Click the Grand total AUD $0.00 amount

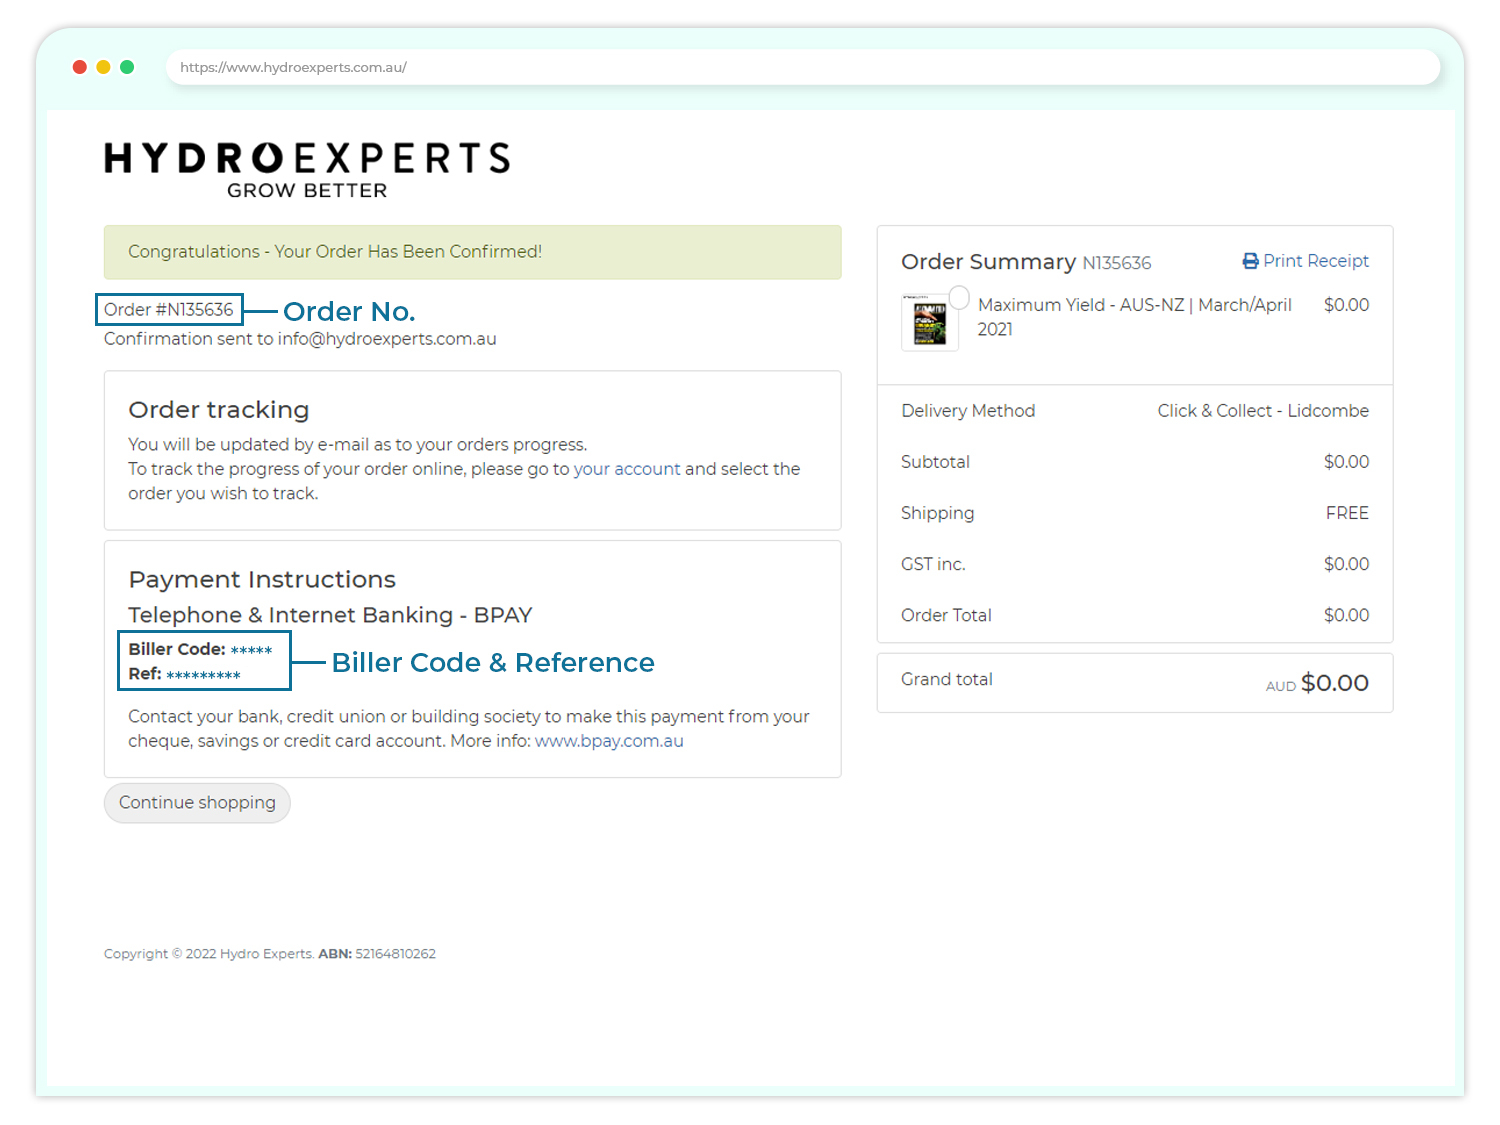(1317, 683)
